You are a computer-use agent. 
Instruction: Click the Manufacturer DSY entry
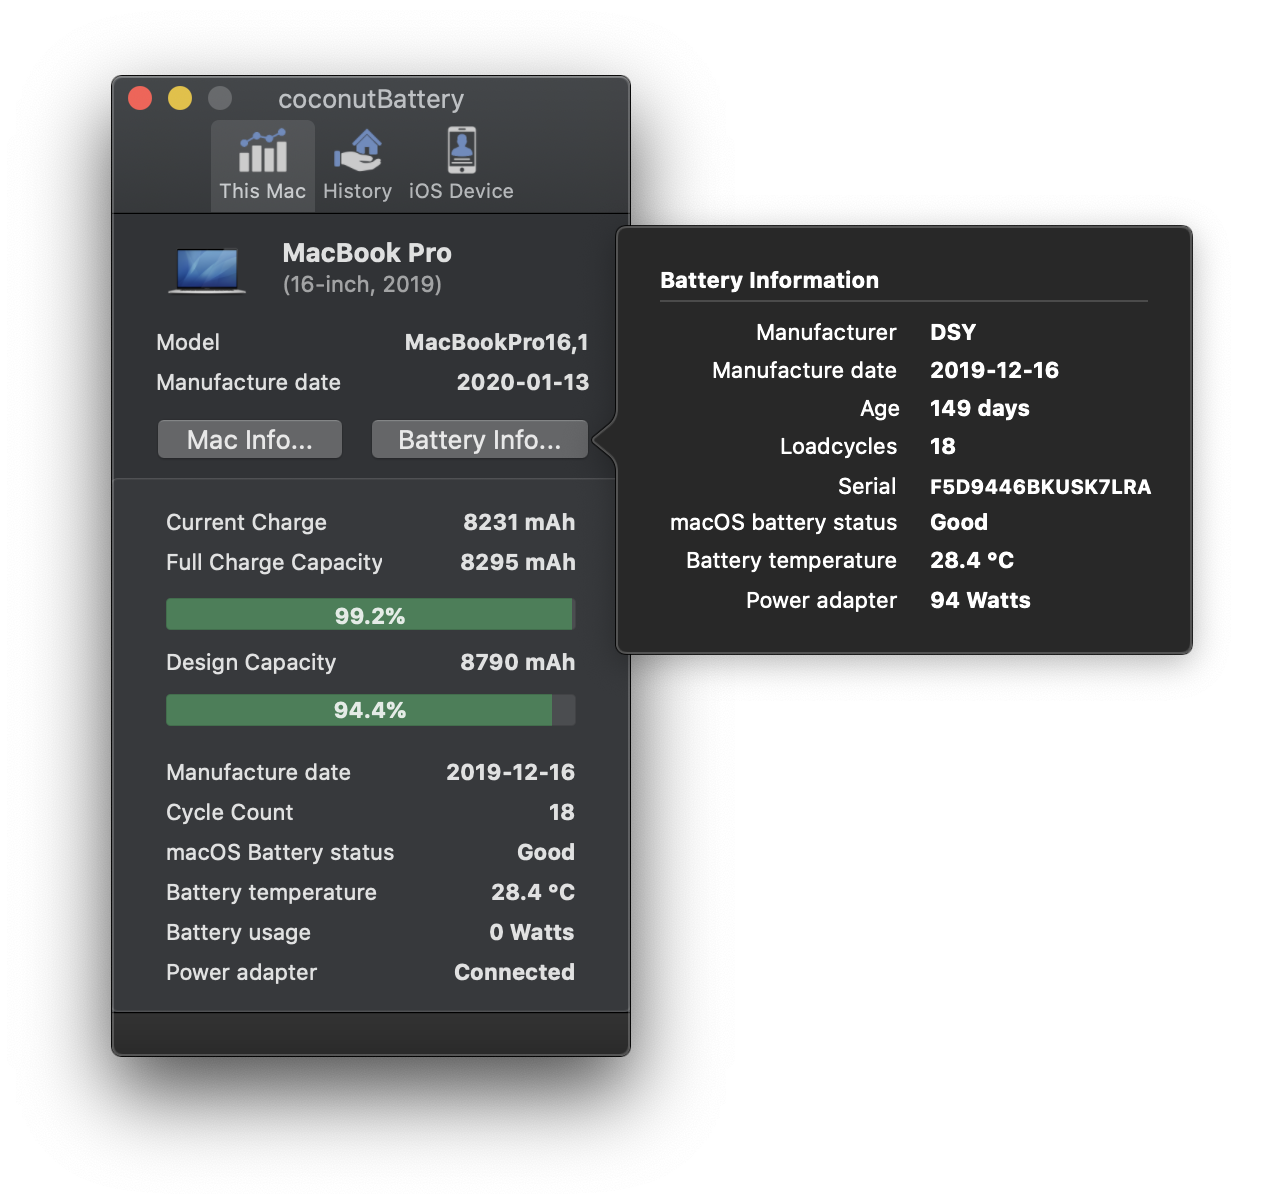tap(952, 332)
